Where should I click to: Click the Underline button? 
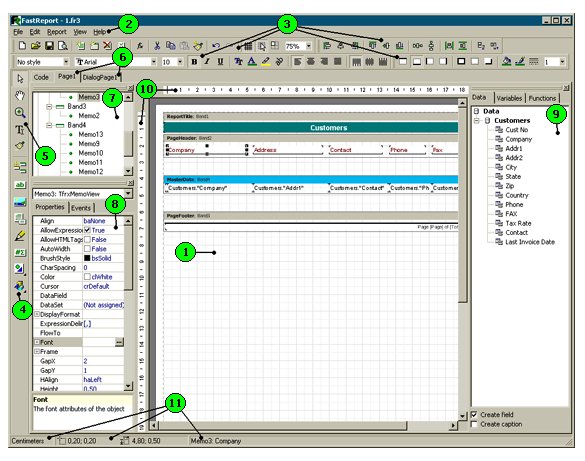coord(220,62)
